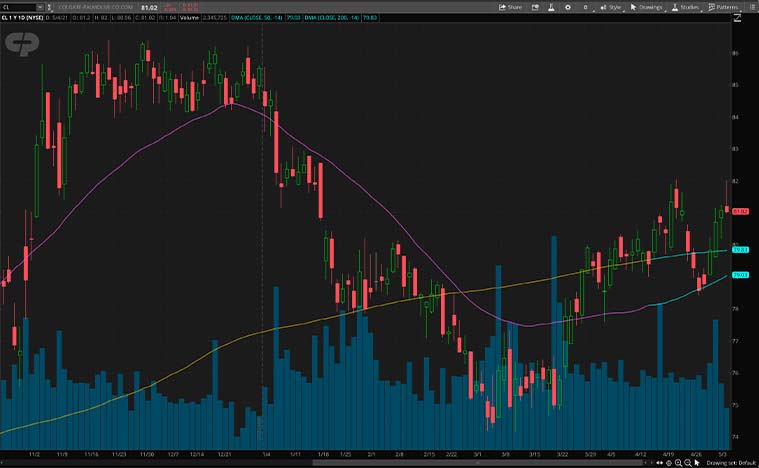Select the pointer cursor tool at bottom
This screenshot has width=759, height=468.
click(696, 461)
